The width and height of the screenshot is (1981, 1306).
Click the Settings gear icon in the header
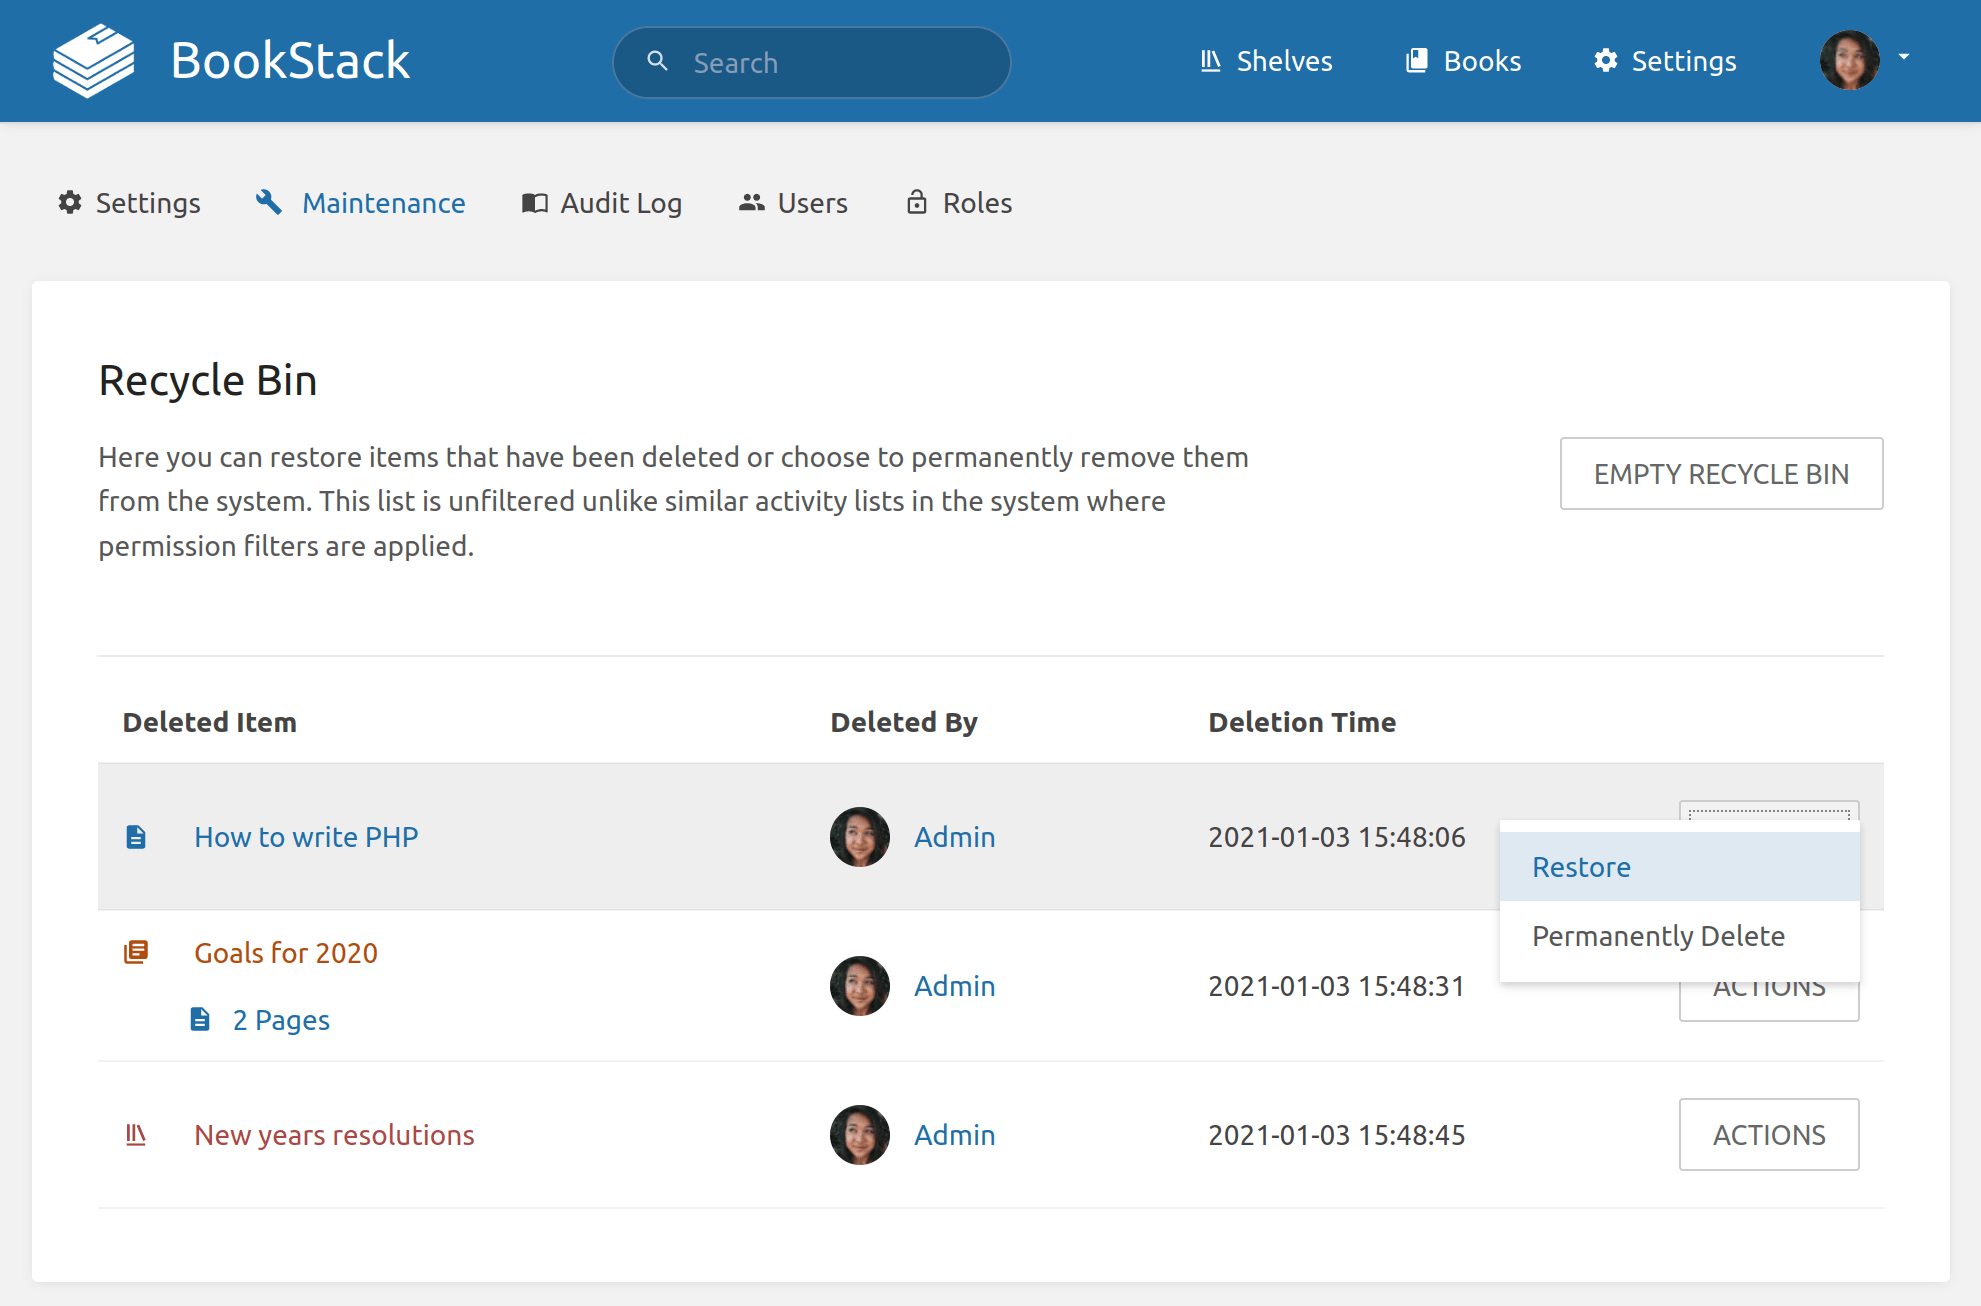pyautogui.click(x=1606, y=61)
